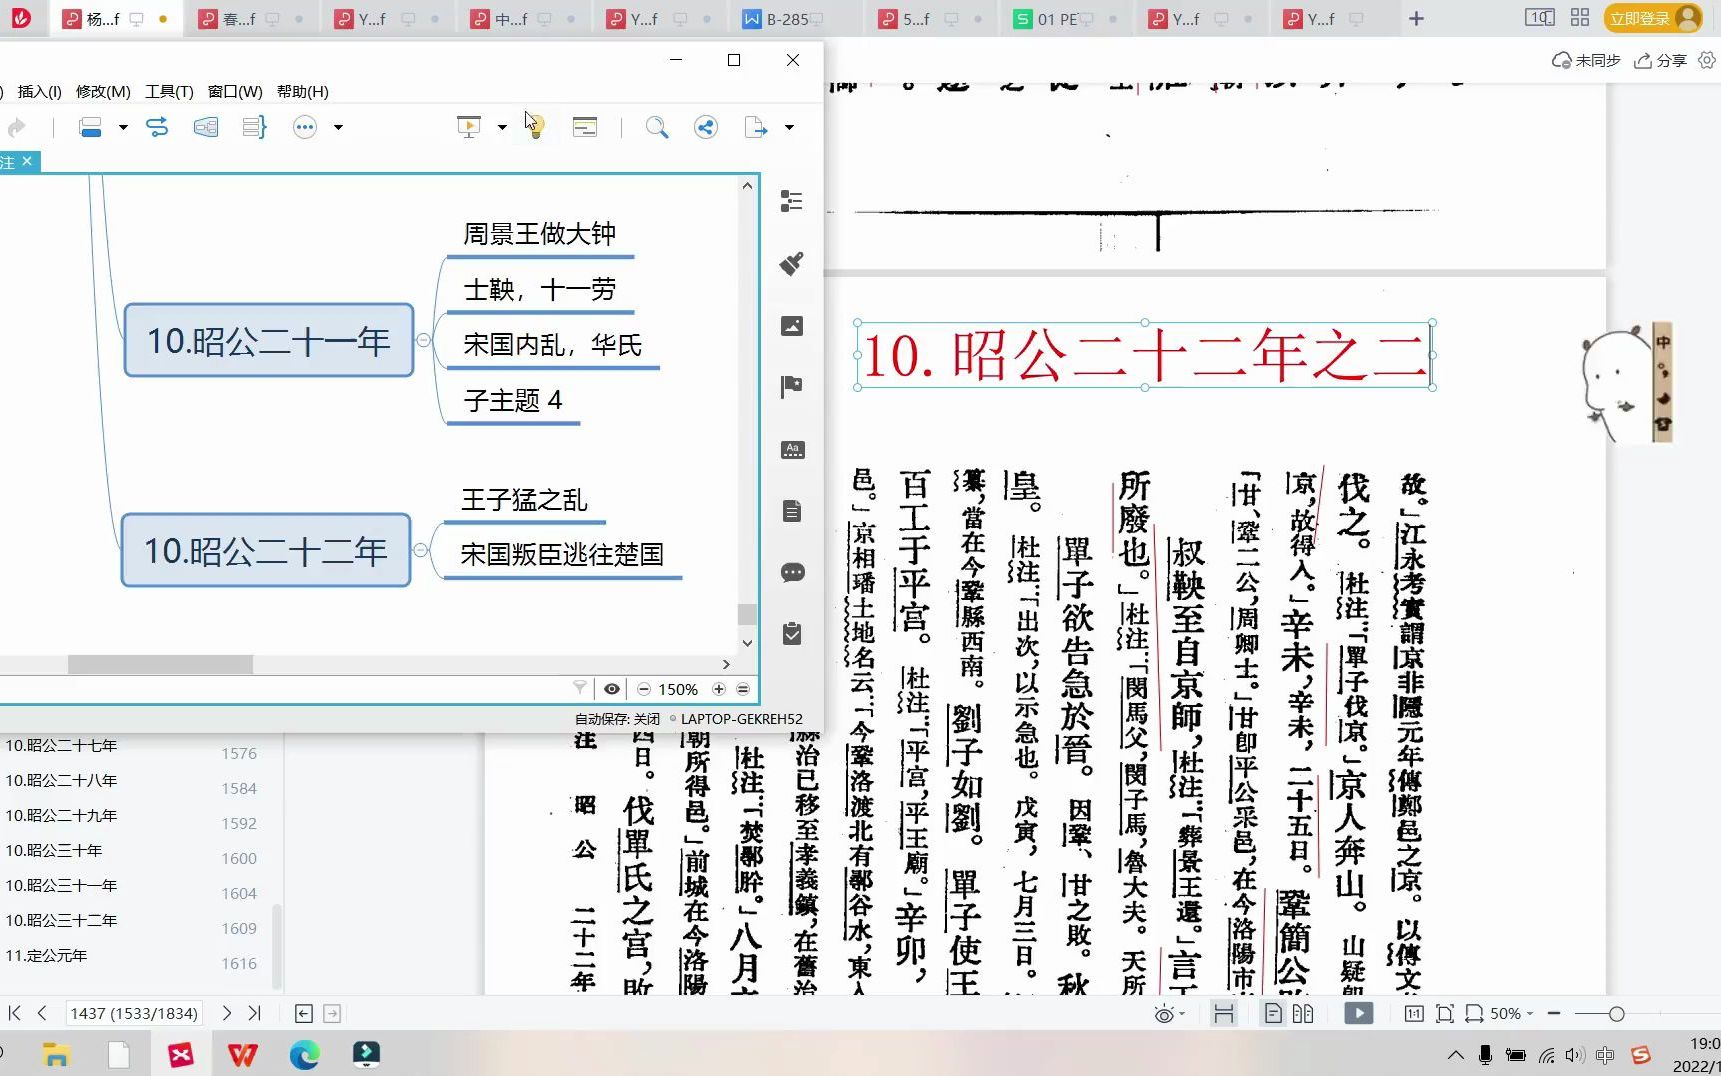Start presentation mode in XMind

[468, 127]
